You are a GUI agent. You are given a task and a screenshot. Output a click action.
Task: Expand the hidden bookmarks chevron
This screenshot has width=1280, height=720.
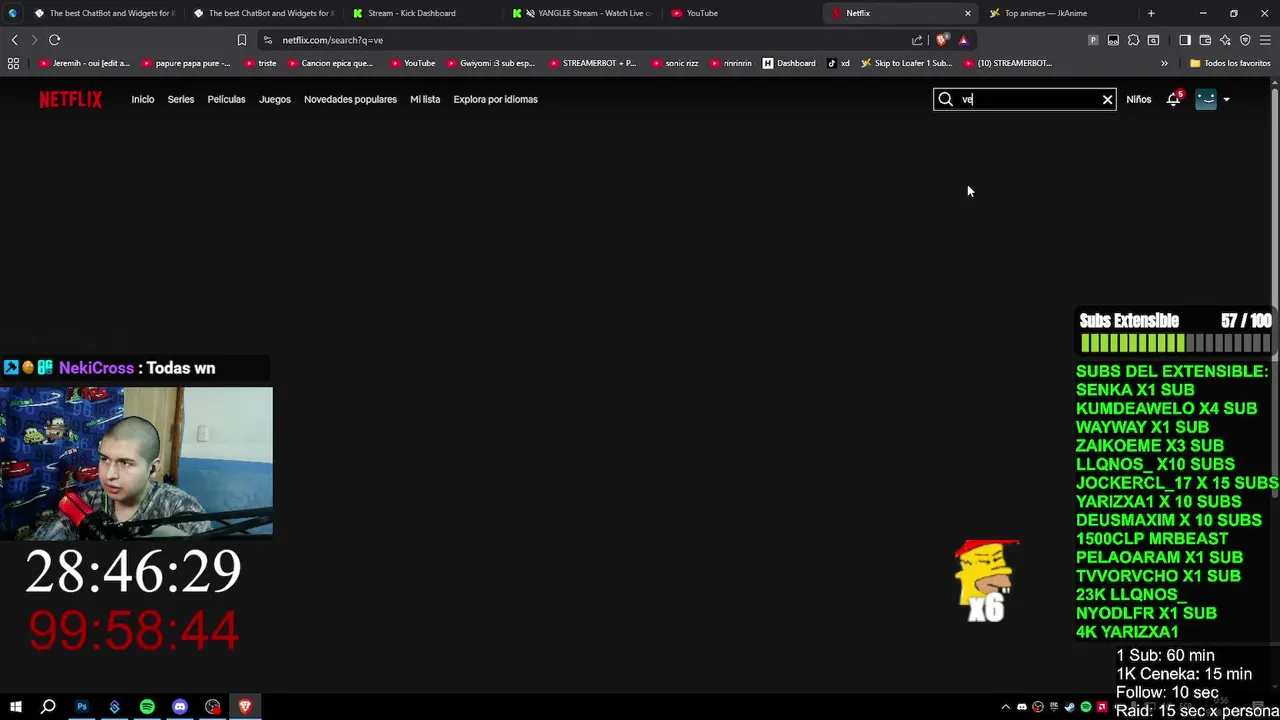[1164, 63]
